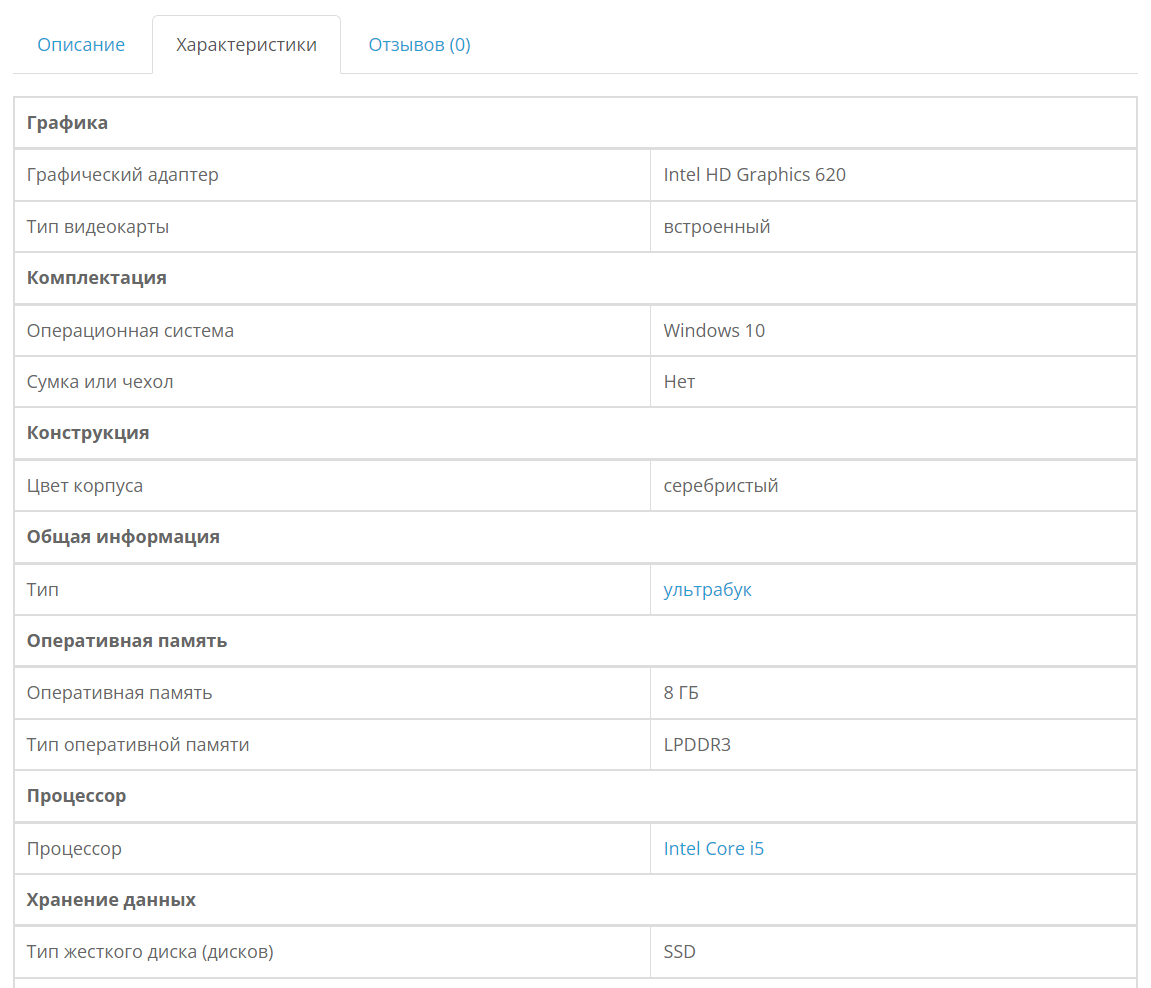The image size is (1151, 988).
Task: Follow the ультрабук link
Action: pos(707,590)
